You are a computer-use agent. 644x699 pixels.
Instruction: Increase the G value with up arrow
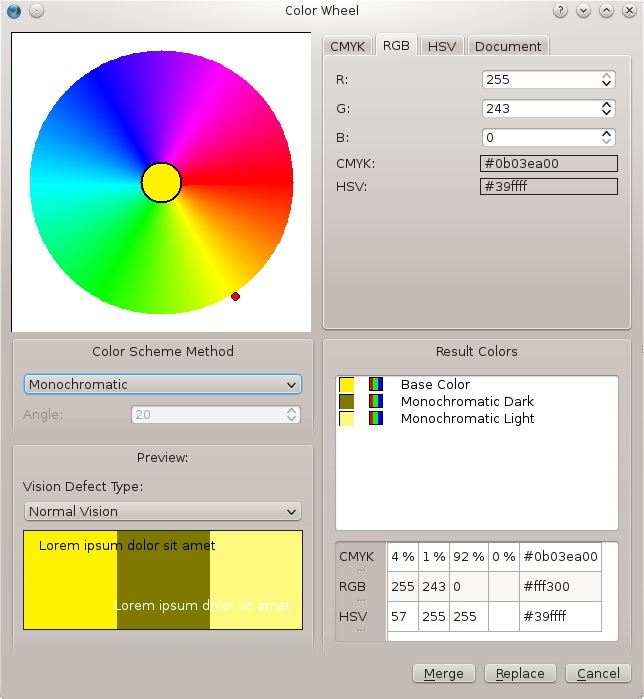click(606, 105)
